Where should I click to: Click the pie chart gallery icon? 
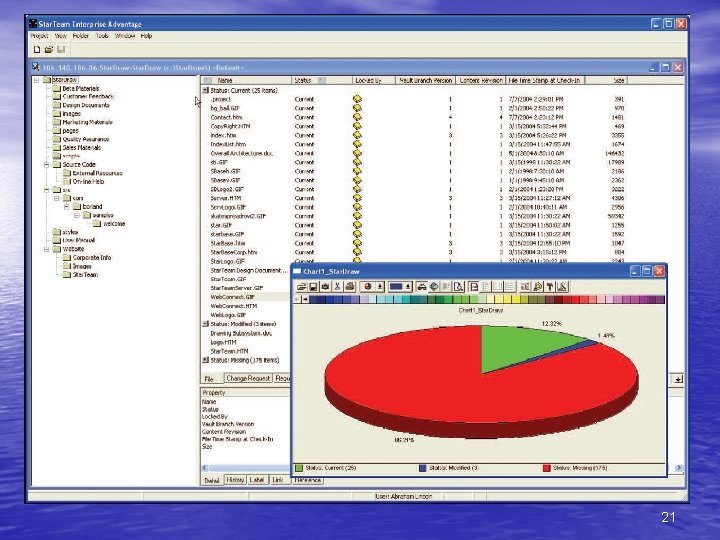(368, 287)
